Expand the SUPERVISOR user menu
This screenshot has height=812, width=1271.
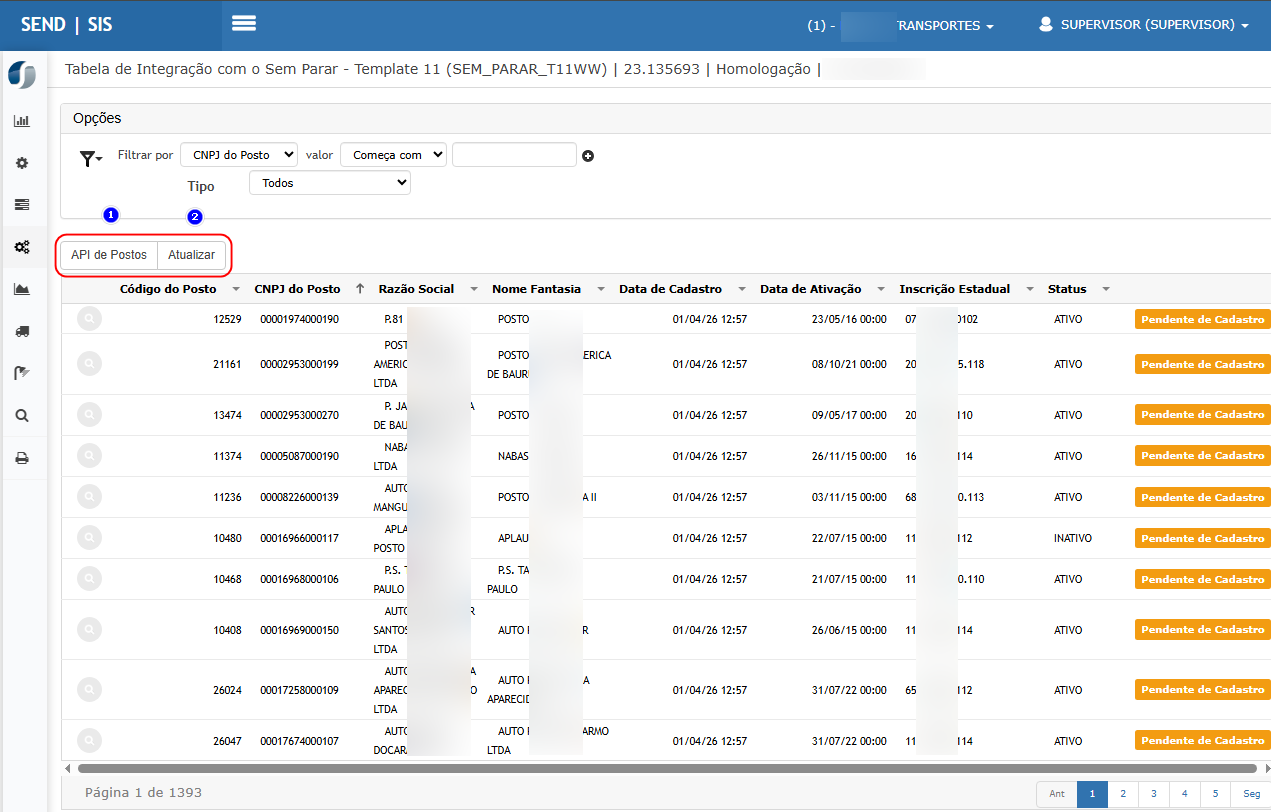pos(1144,25)
